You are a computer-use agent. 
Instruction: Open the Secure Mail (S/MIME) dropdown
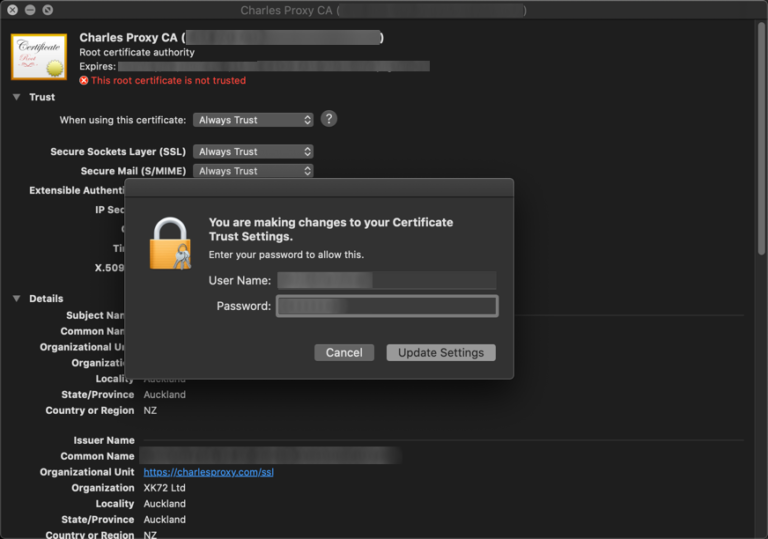(253, 171)
